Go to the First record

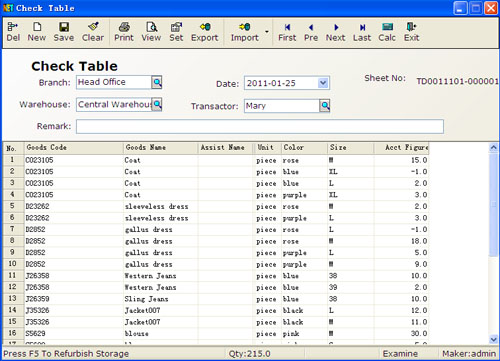(287, 32)
